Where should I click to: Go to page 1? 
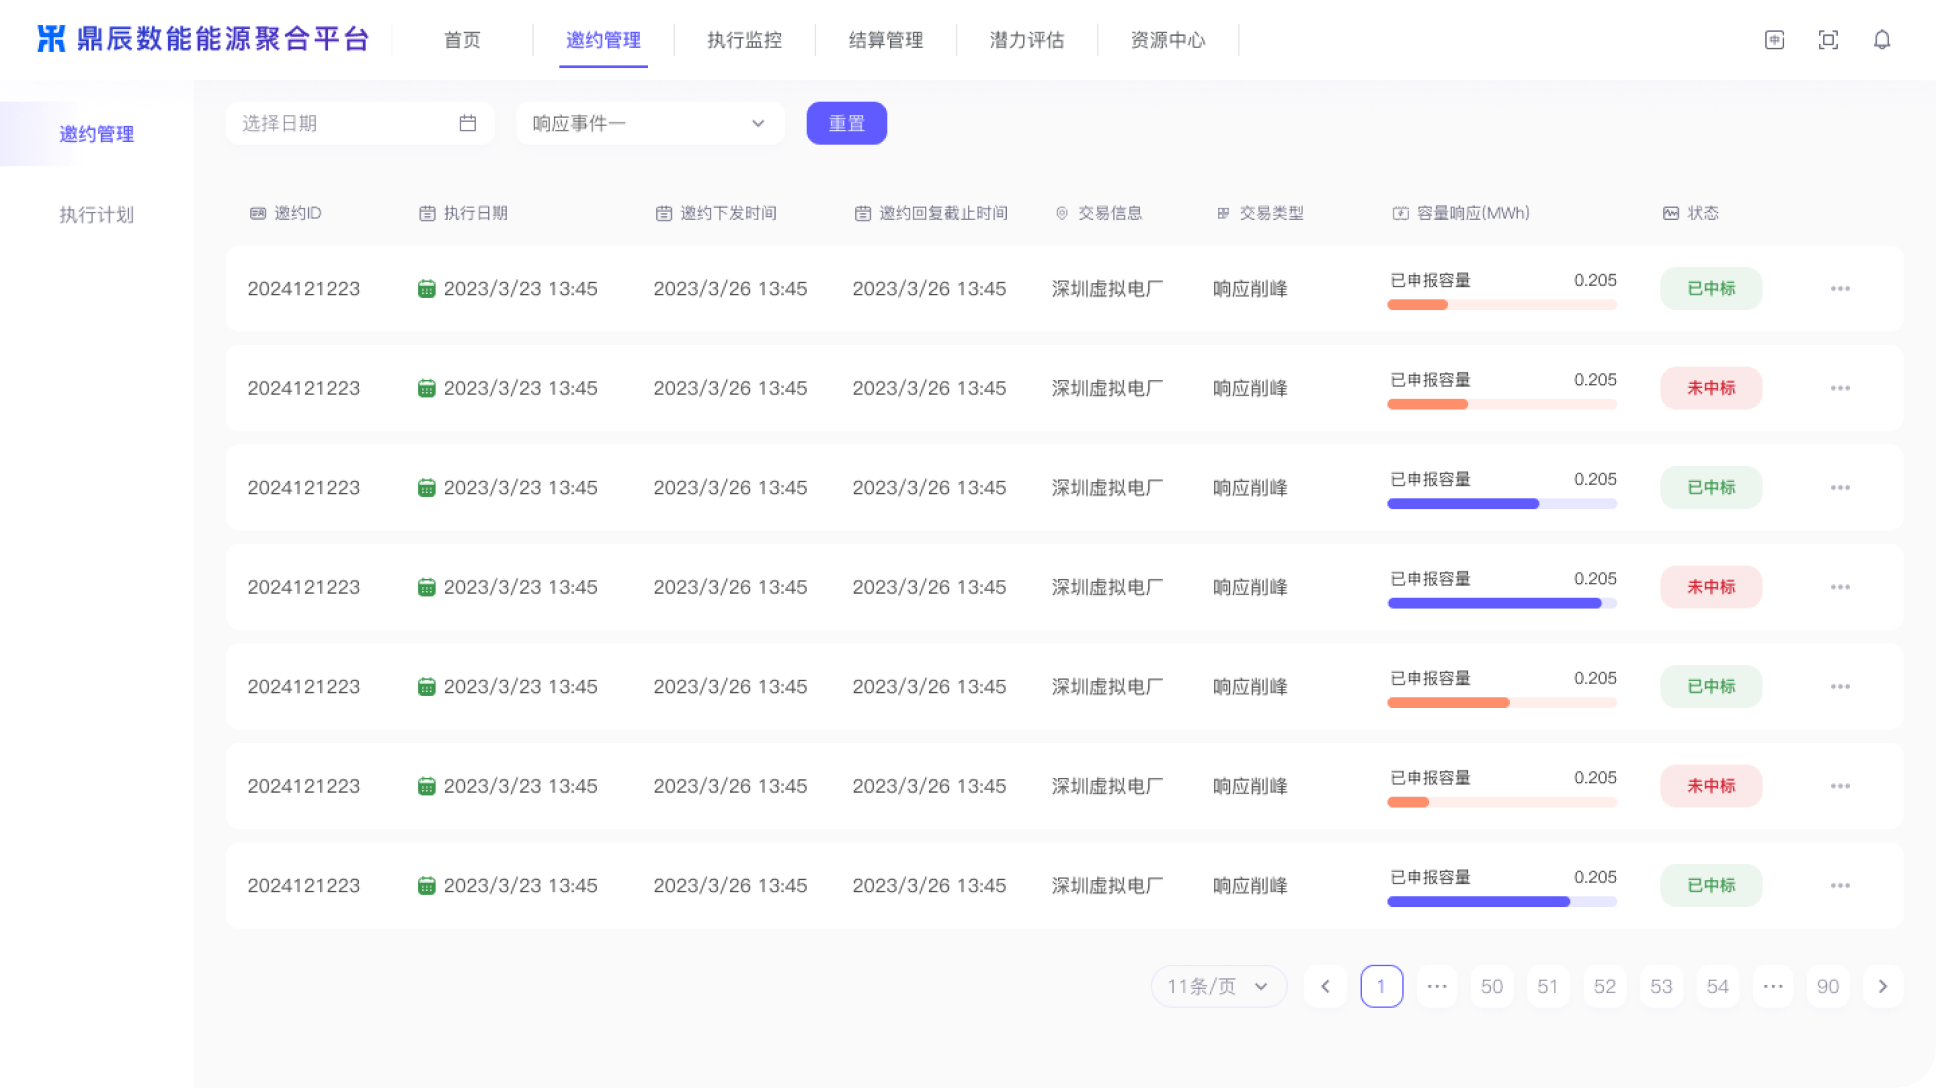point(1382,987)
